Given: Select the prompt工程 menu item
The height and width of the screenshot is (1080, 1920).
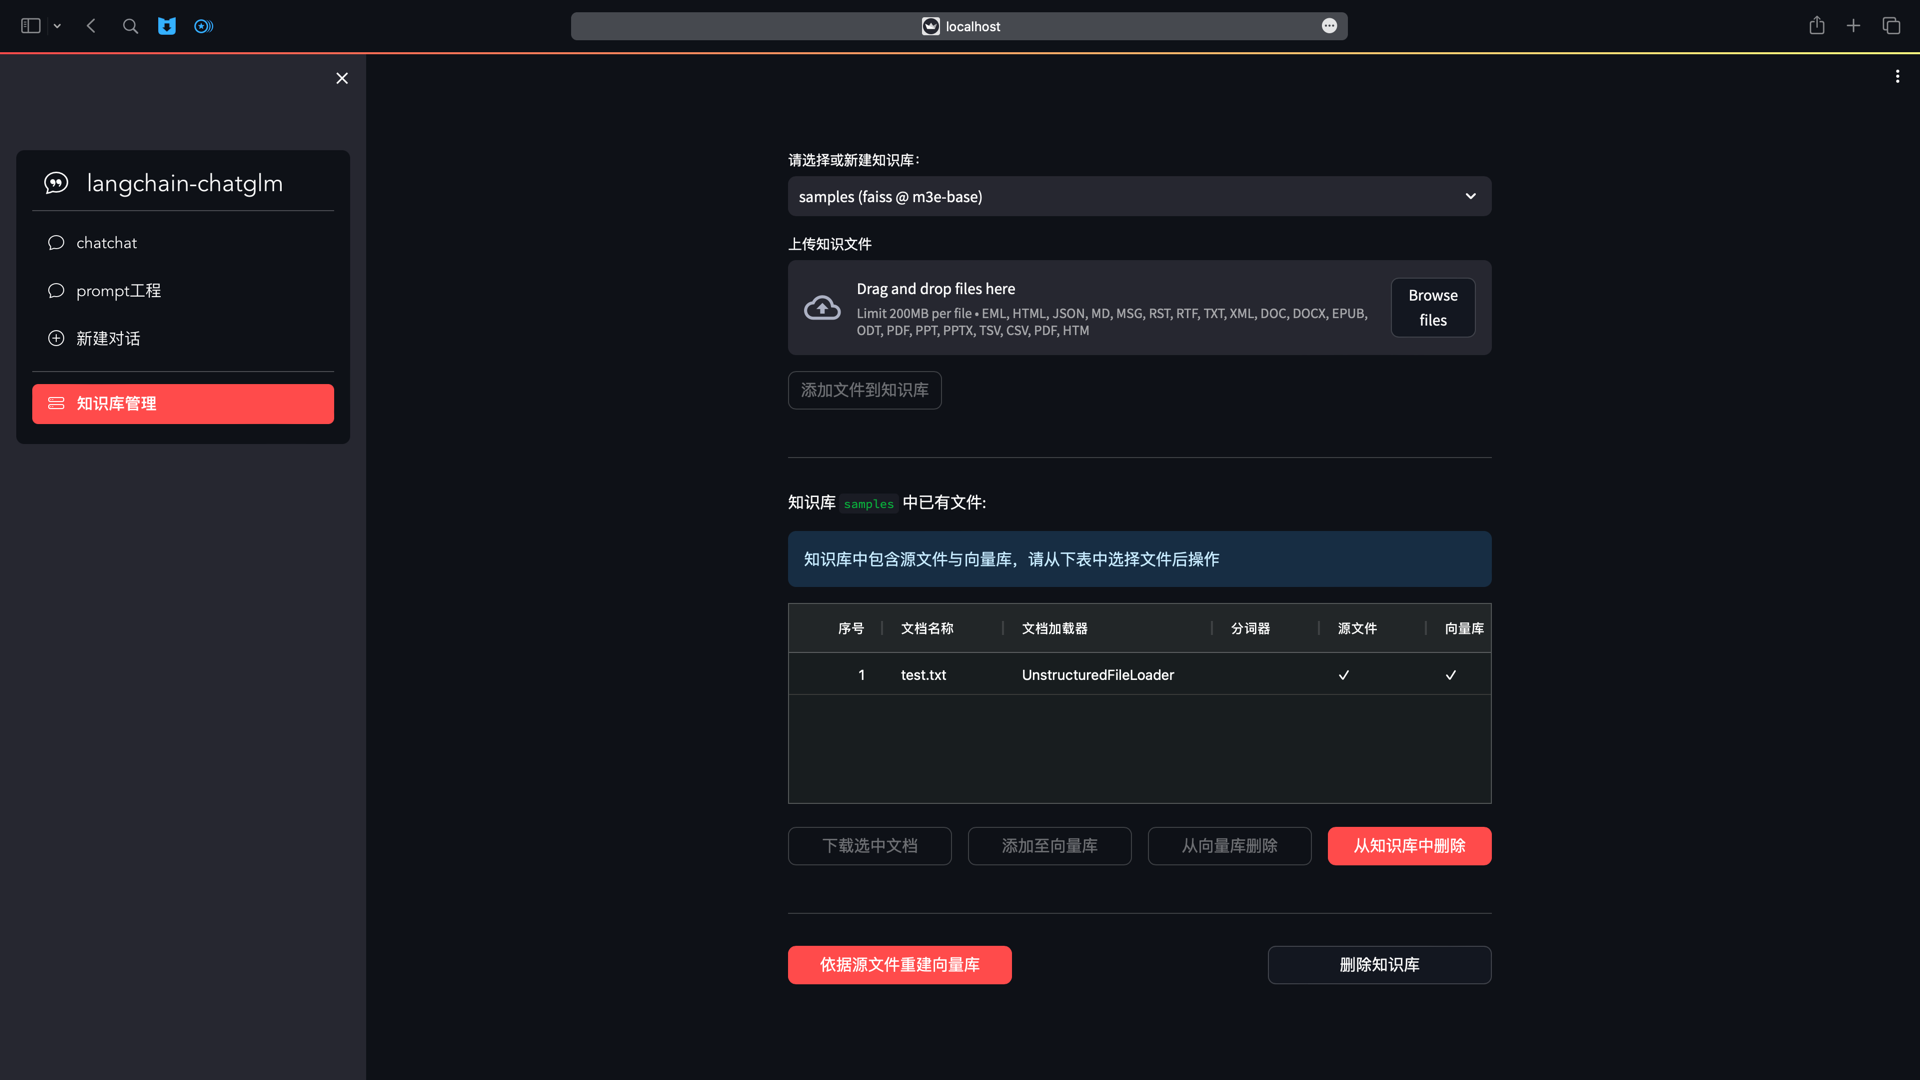Looking at the screenshot, I should click(118, 291).
